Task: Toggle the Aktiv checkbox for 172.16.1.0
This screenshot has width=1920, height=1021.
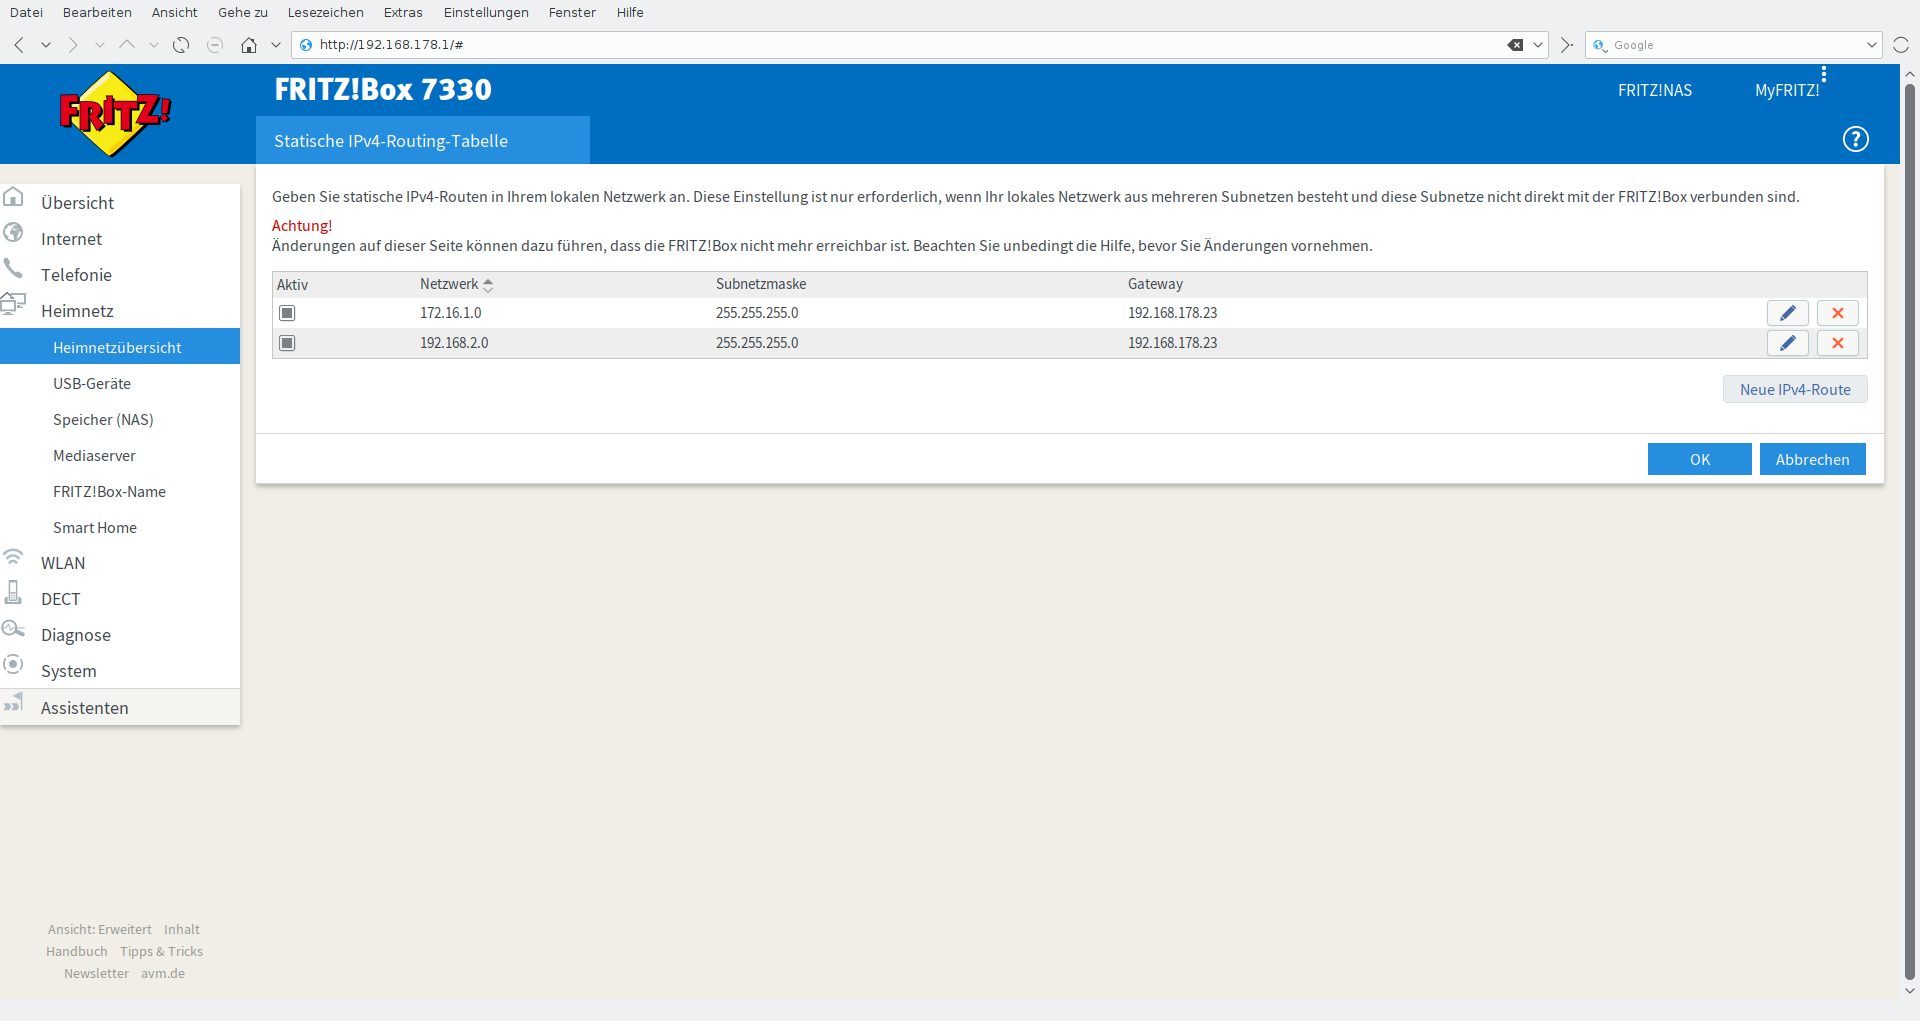Action: [287, 313]
